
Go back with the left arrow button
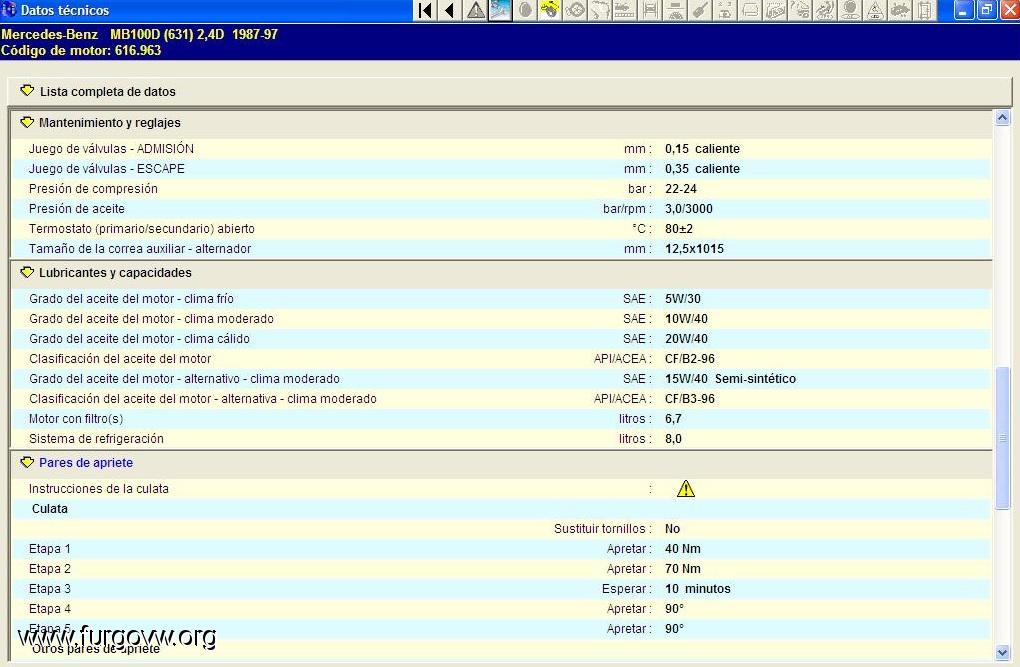pos(450,10)
